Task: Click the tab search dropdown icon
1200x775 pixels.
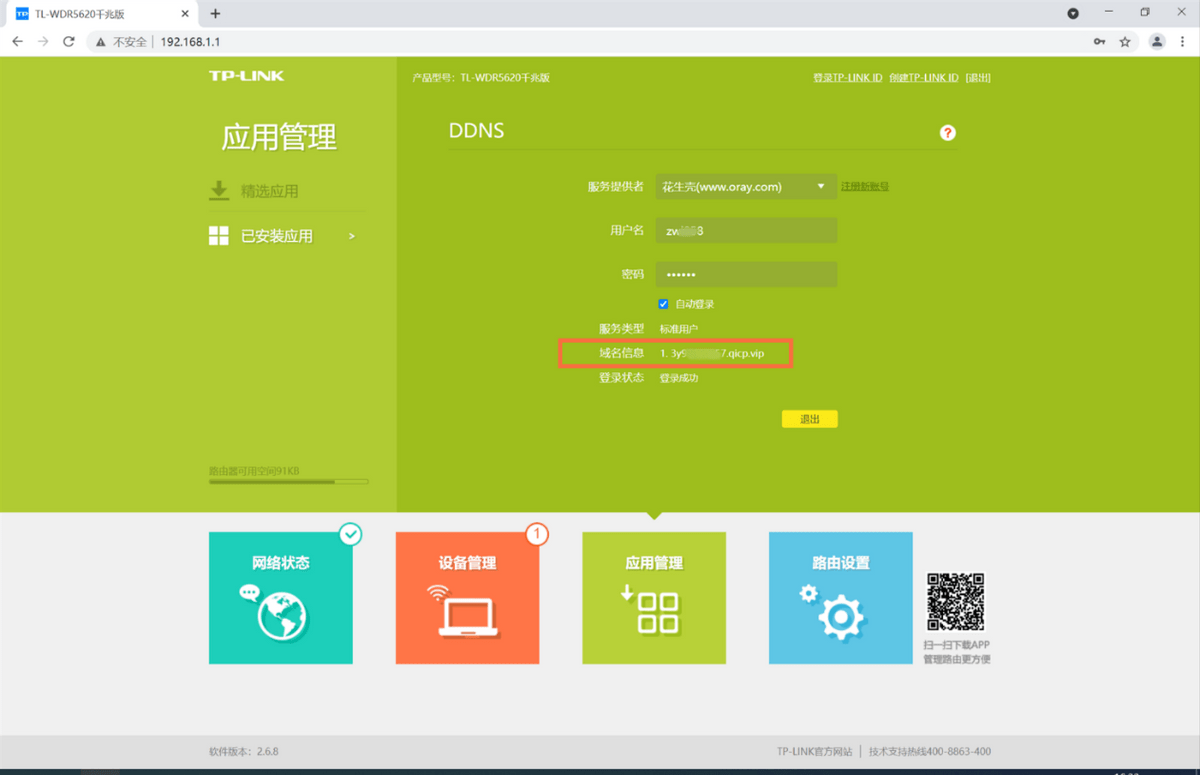Action: coord(1073,13)
